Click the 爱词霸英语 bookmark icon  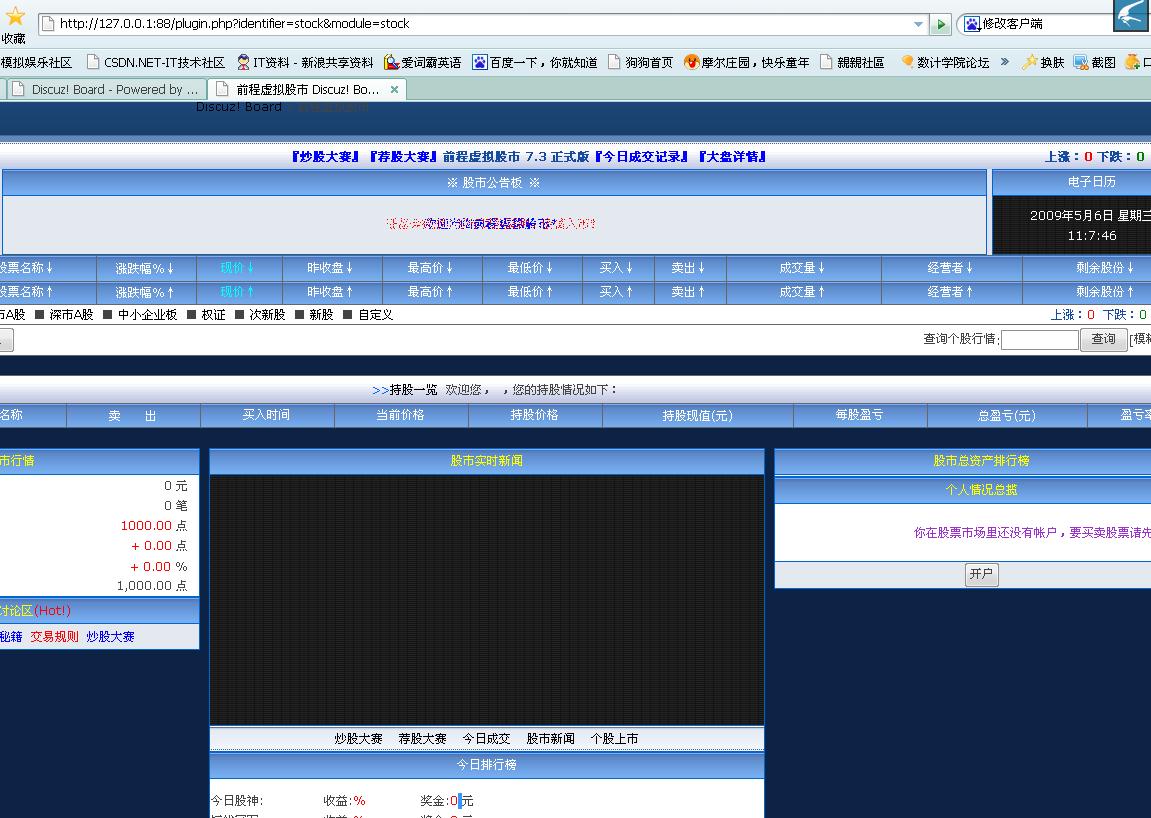(x=392, y=62)
